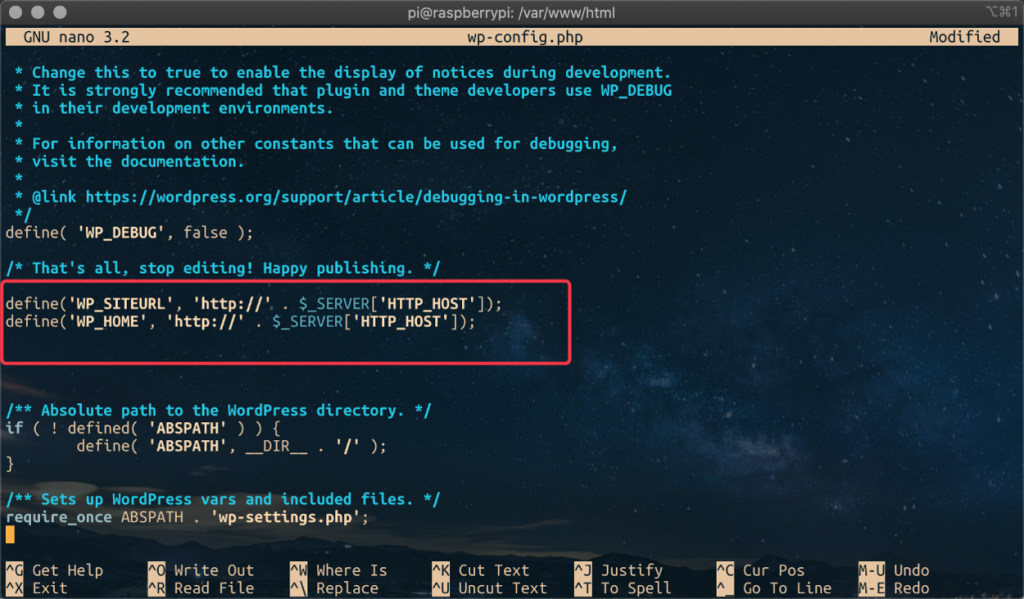Open the wordpress.org debugging documentation link
The height and width of the screenshot is (599, 1024).
coord(356,197)
